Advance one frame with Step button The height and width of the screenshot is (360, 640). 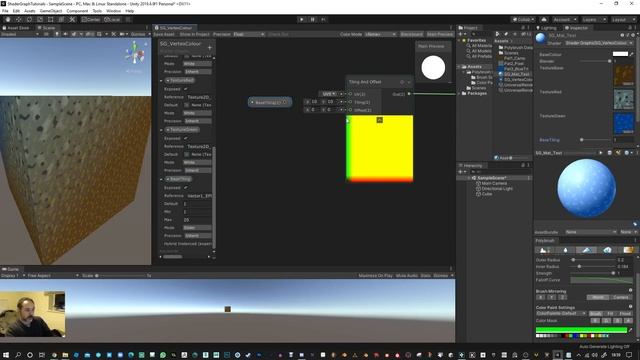coord(323,19)
